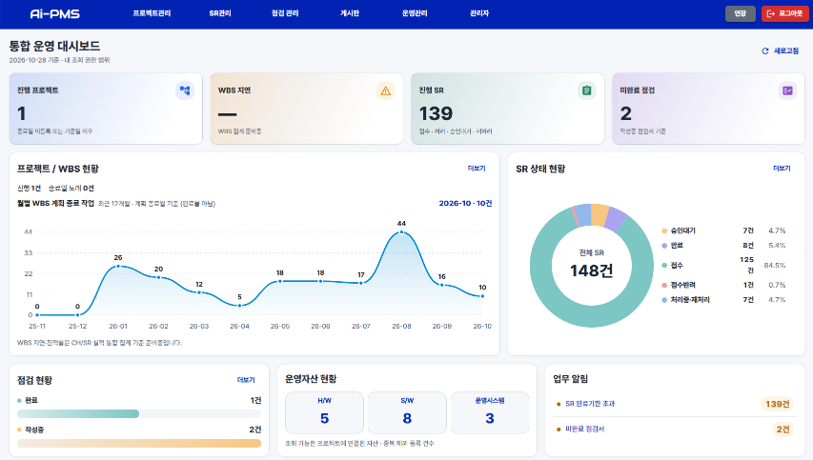Click the 진행 SR clipboard icon
This screenshot has height=460, width=813.
click(x=586, y=90)
